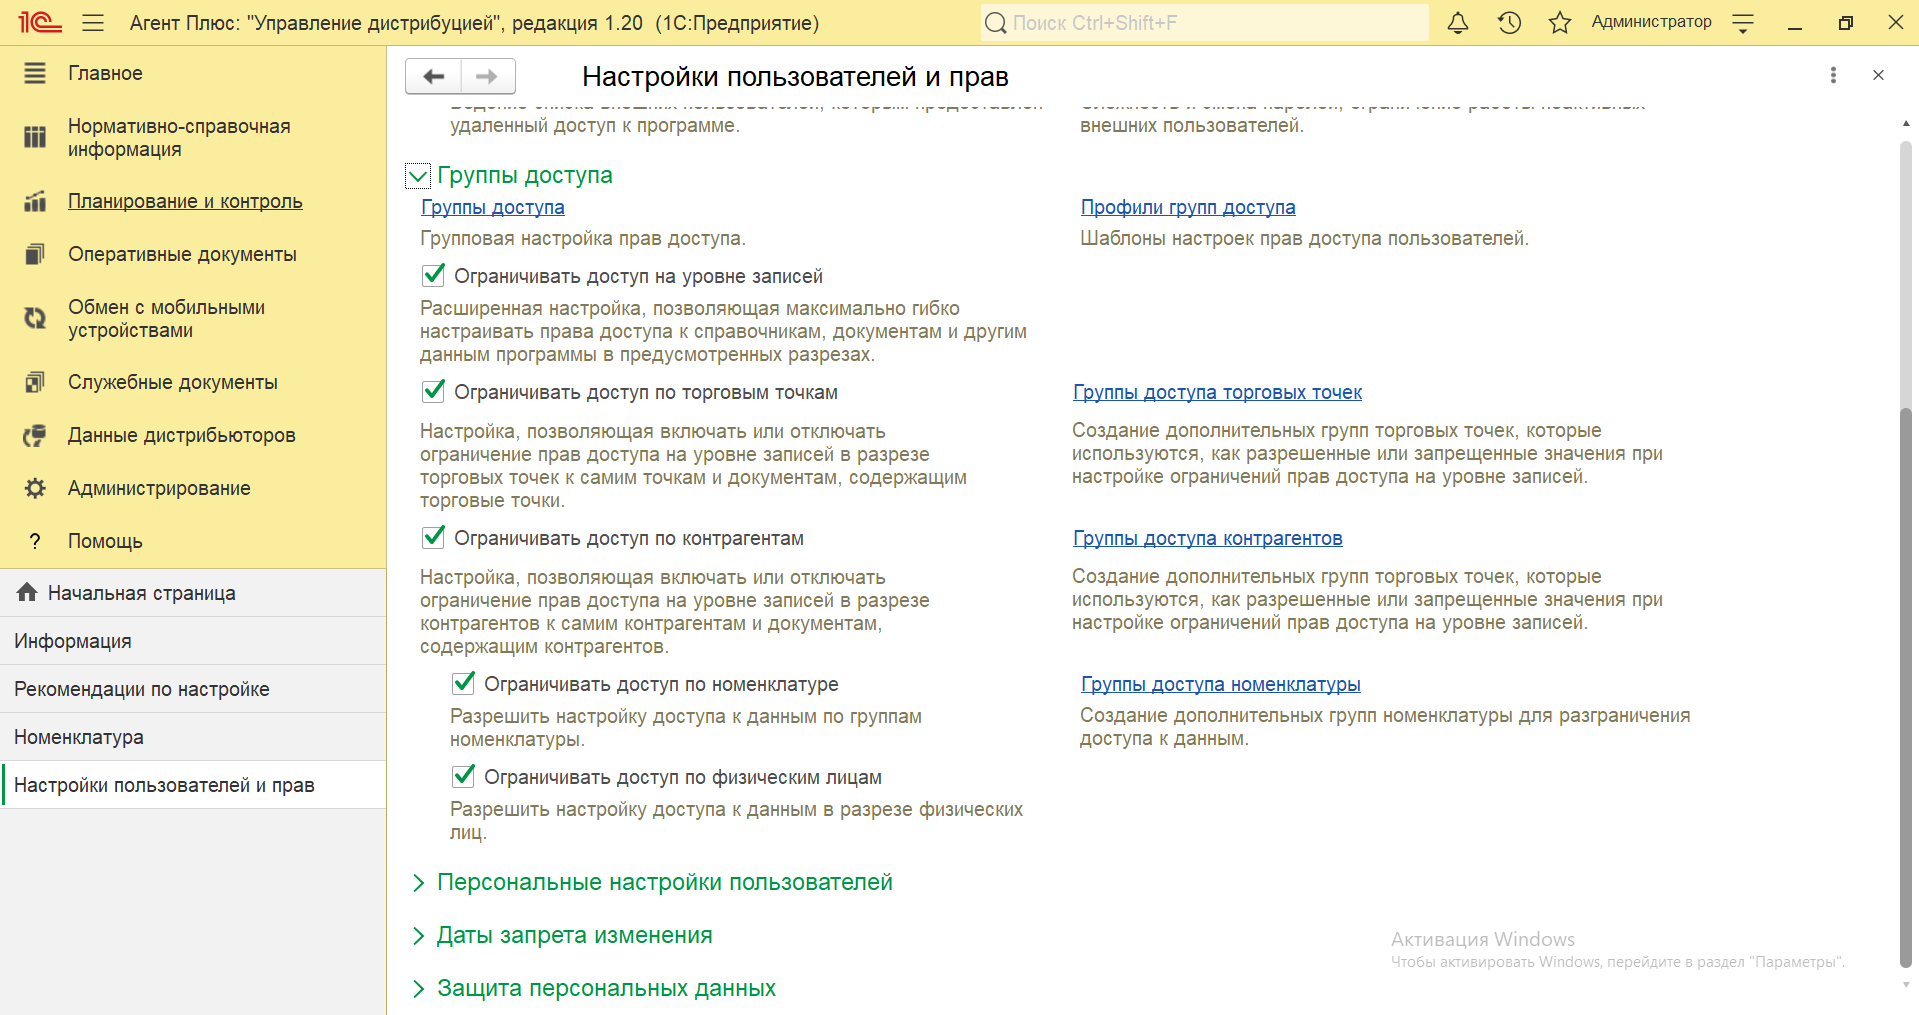Expand Персональные настройки пользователей section
Screen dimensions: 1919x1015
418,883
